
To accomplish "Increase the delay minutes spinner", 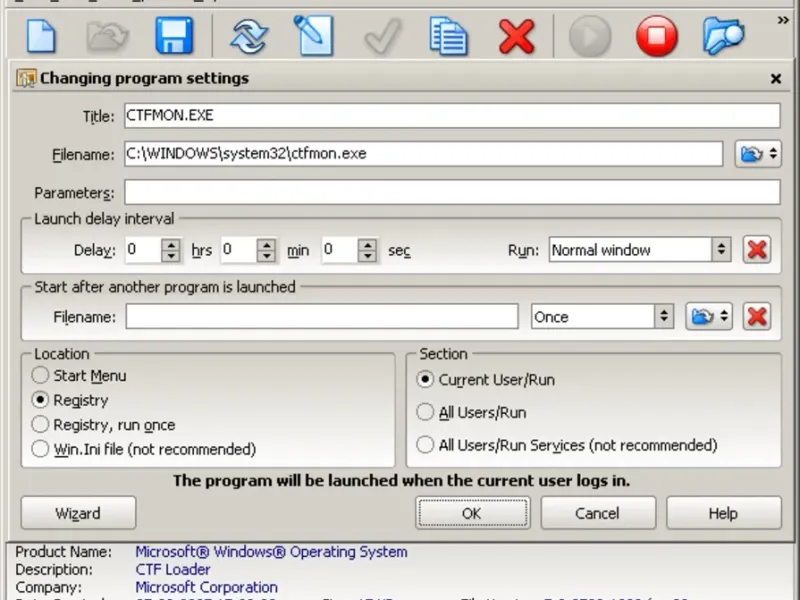I will pyautogui.click(x=266, y=244).
